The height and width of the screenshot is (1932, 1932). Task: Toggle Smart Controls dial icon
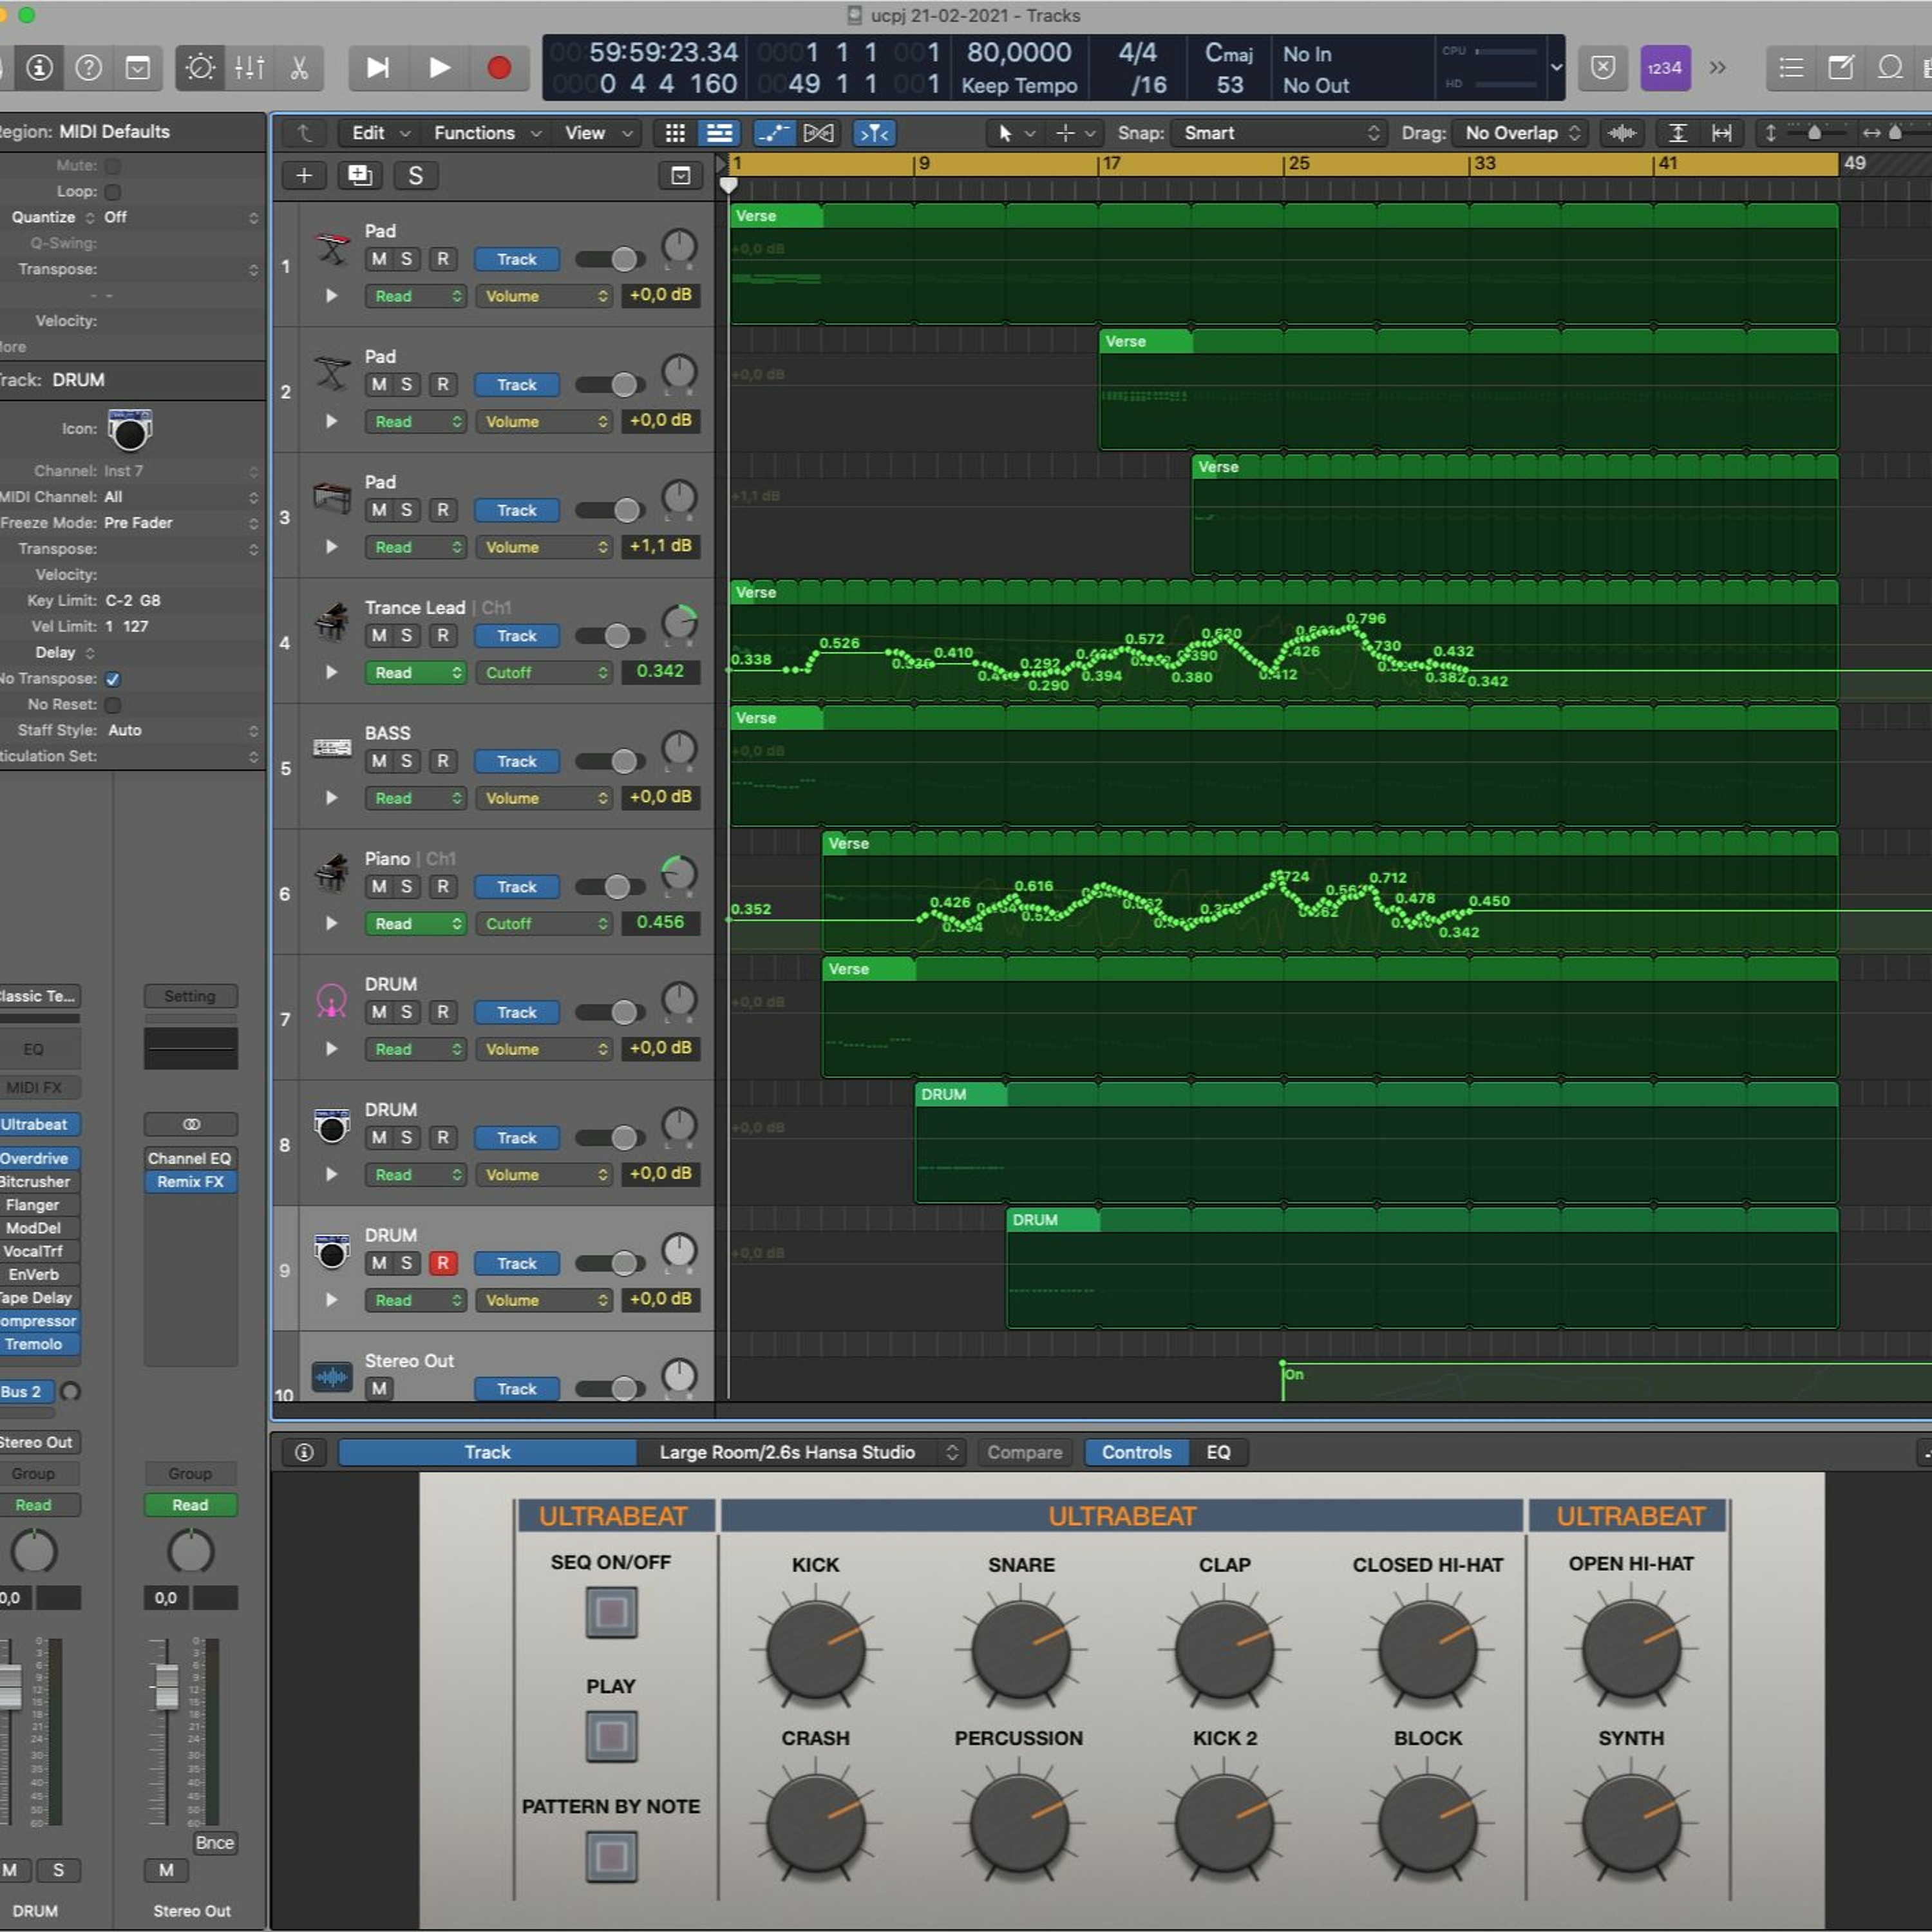click(x=200, y=67)
